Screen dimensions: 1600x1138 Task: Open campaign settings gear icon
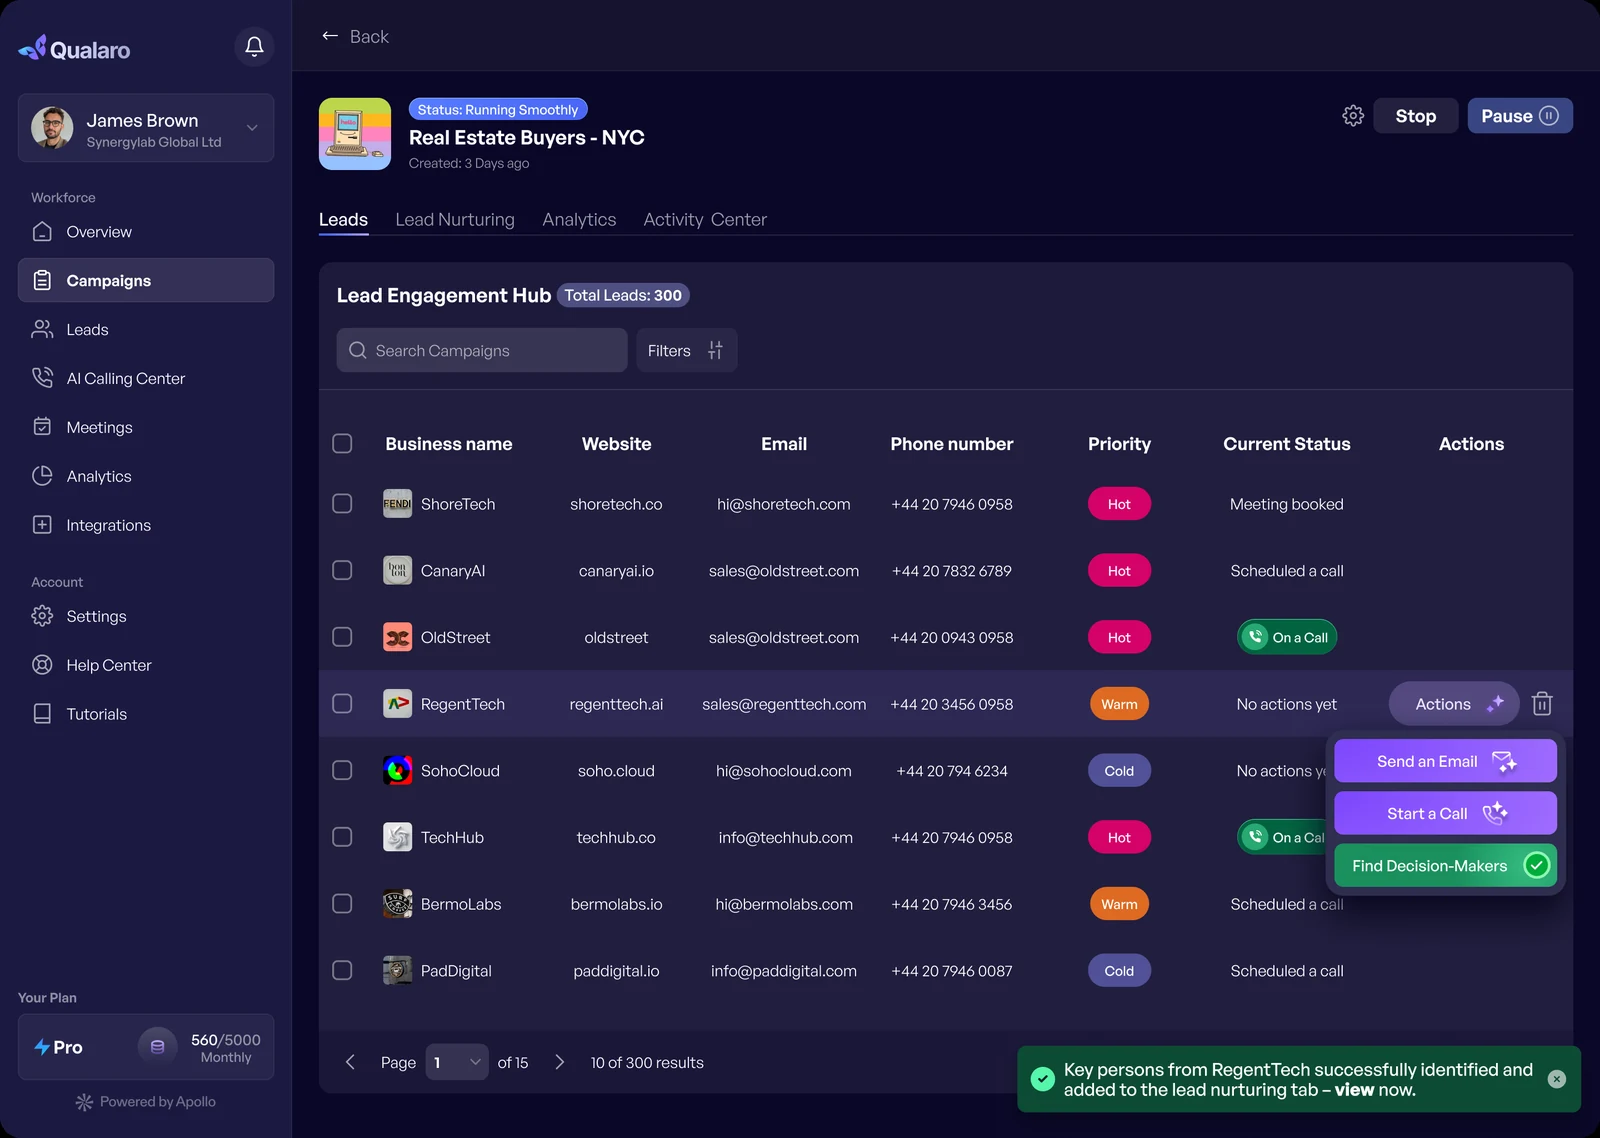point(1353,116)
